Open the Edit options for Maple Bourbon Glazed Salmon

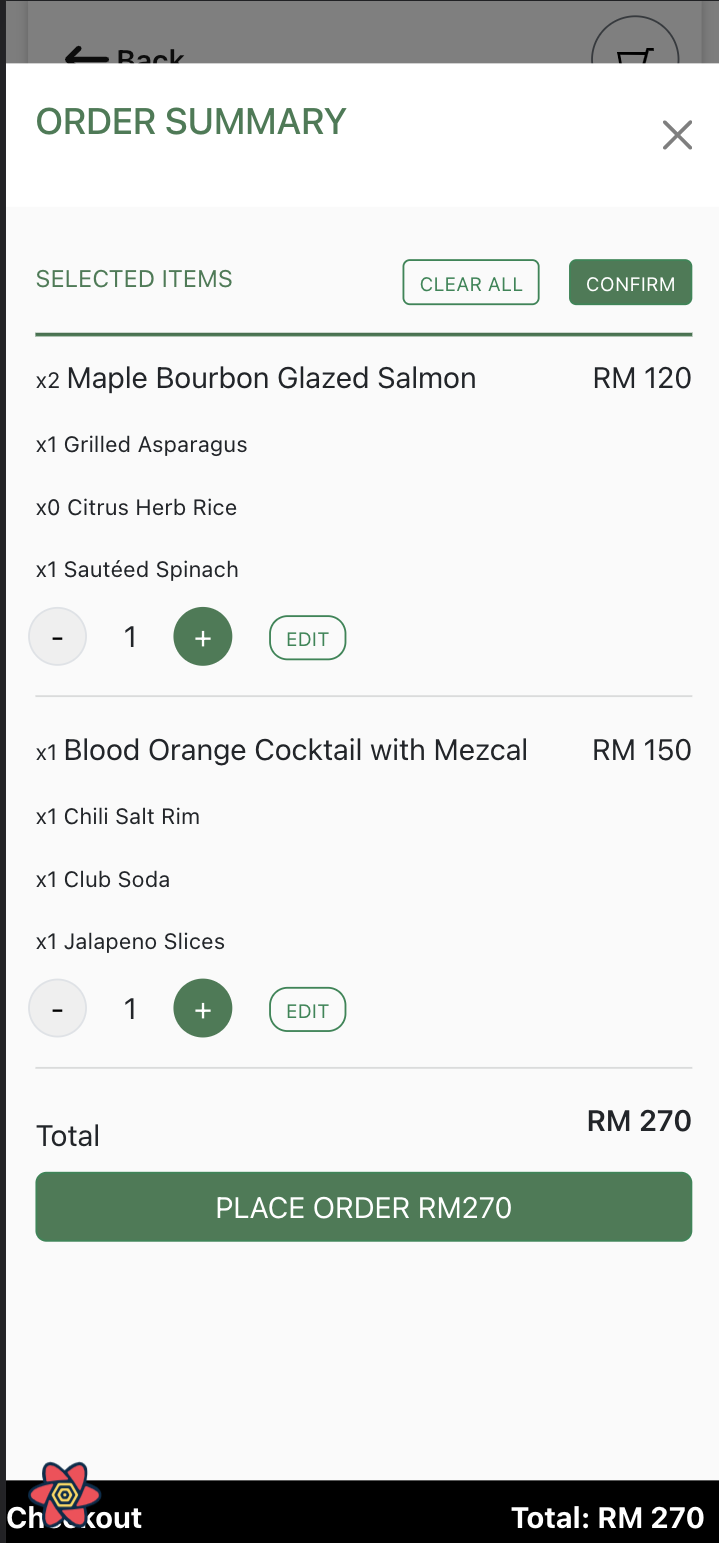click(x=307, y=637)
